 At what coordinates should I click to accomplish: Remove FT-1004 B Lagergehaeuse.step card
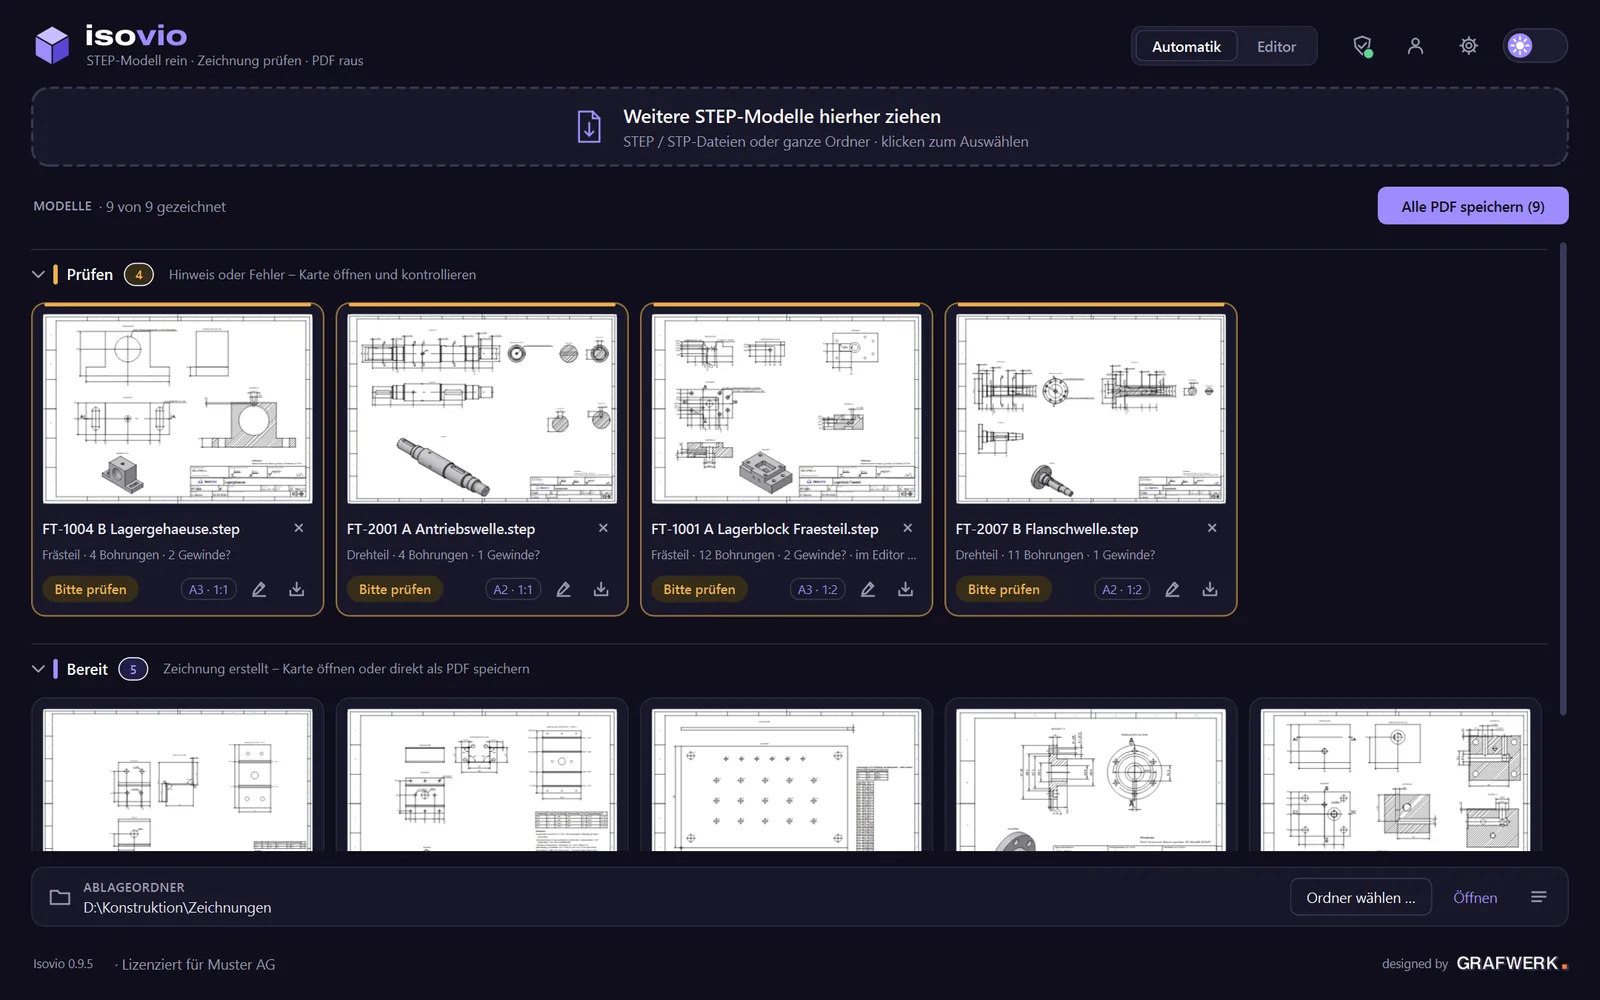pyautogui.click(x=299, y=528)
